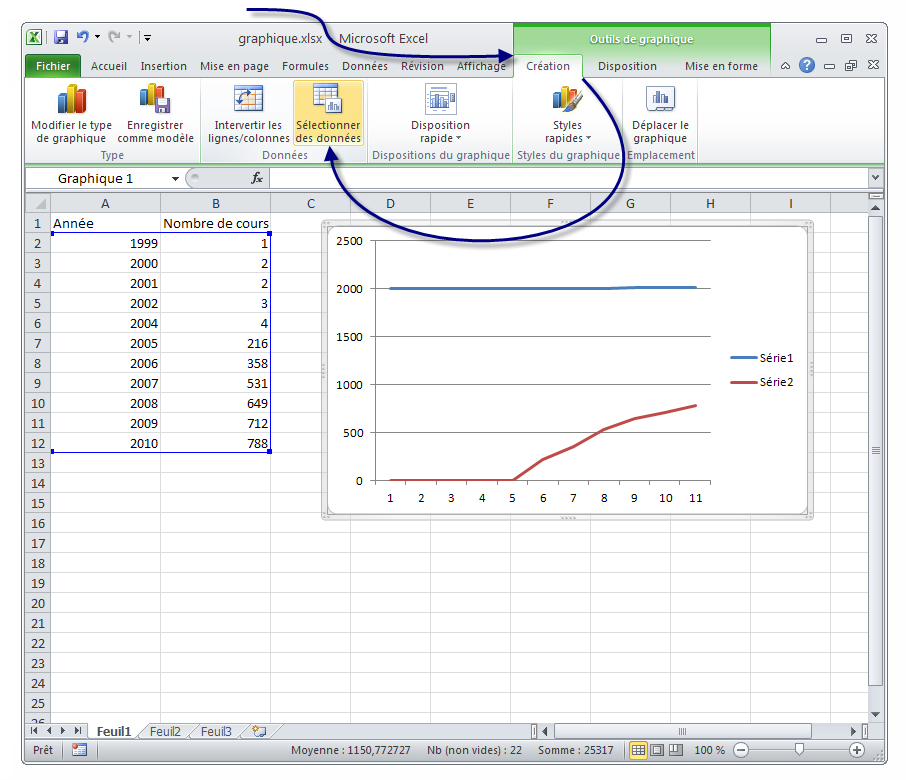Screen dimensions: 906x780
Task: Switch to Page Layout view in status bar
Action: [657, 750]
